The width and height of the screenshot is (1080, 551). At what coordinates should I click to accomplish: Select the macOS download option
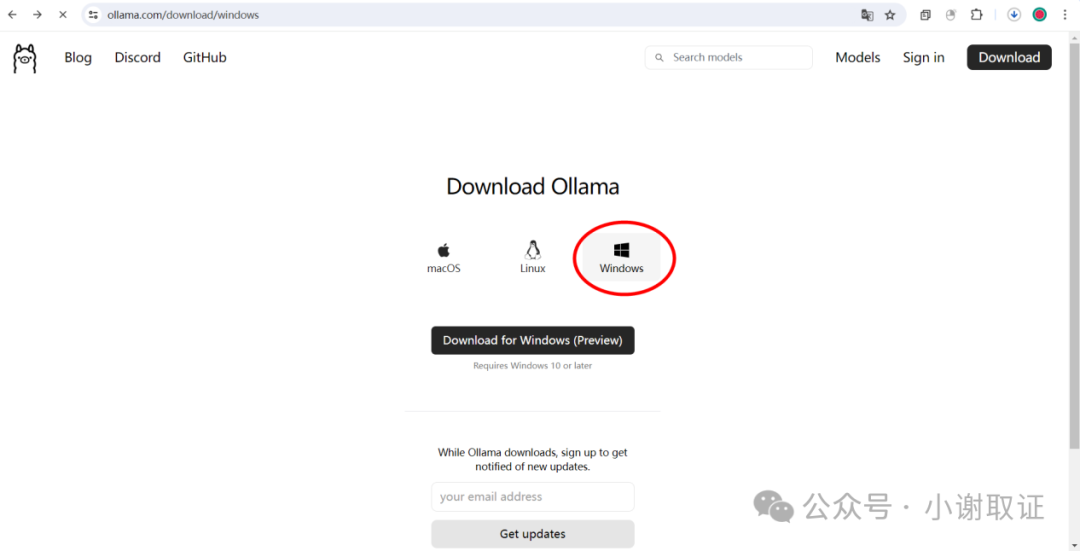tap(444, 259)
